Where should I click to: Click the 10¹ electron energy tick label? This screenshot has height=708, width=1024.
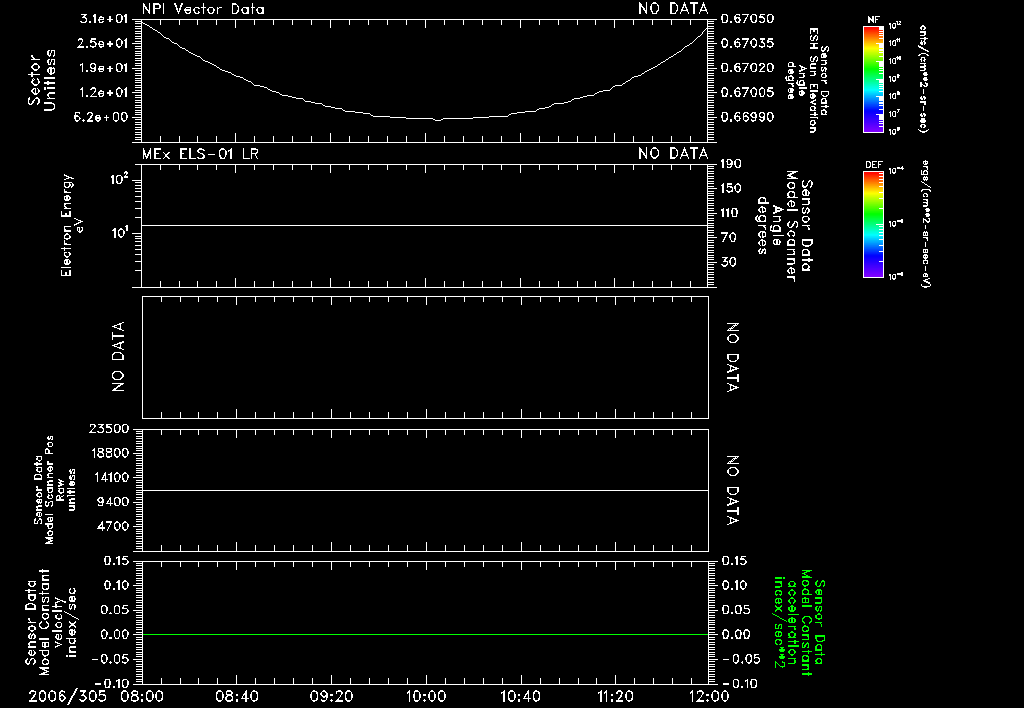[119, 233]
